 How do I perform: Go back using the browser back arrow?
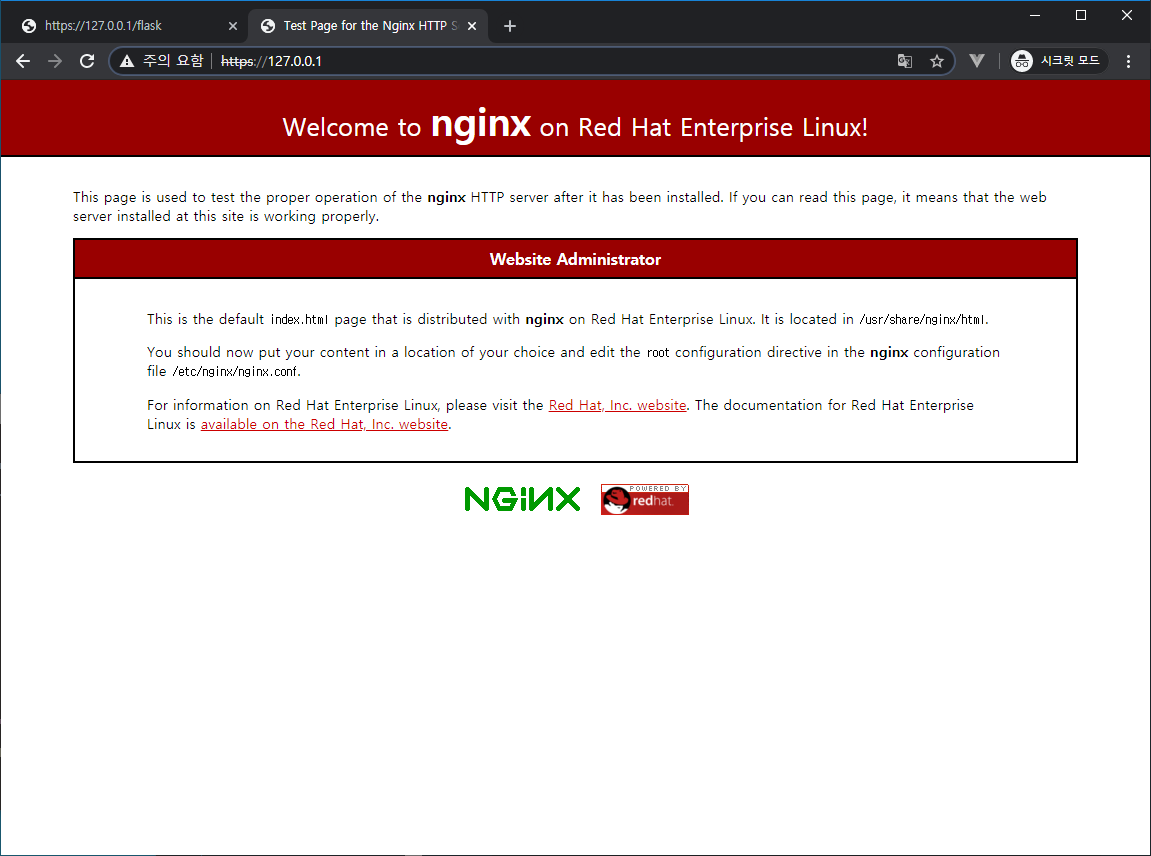tap(23, 61)
